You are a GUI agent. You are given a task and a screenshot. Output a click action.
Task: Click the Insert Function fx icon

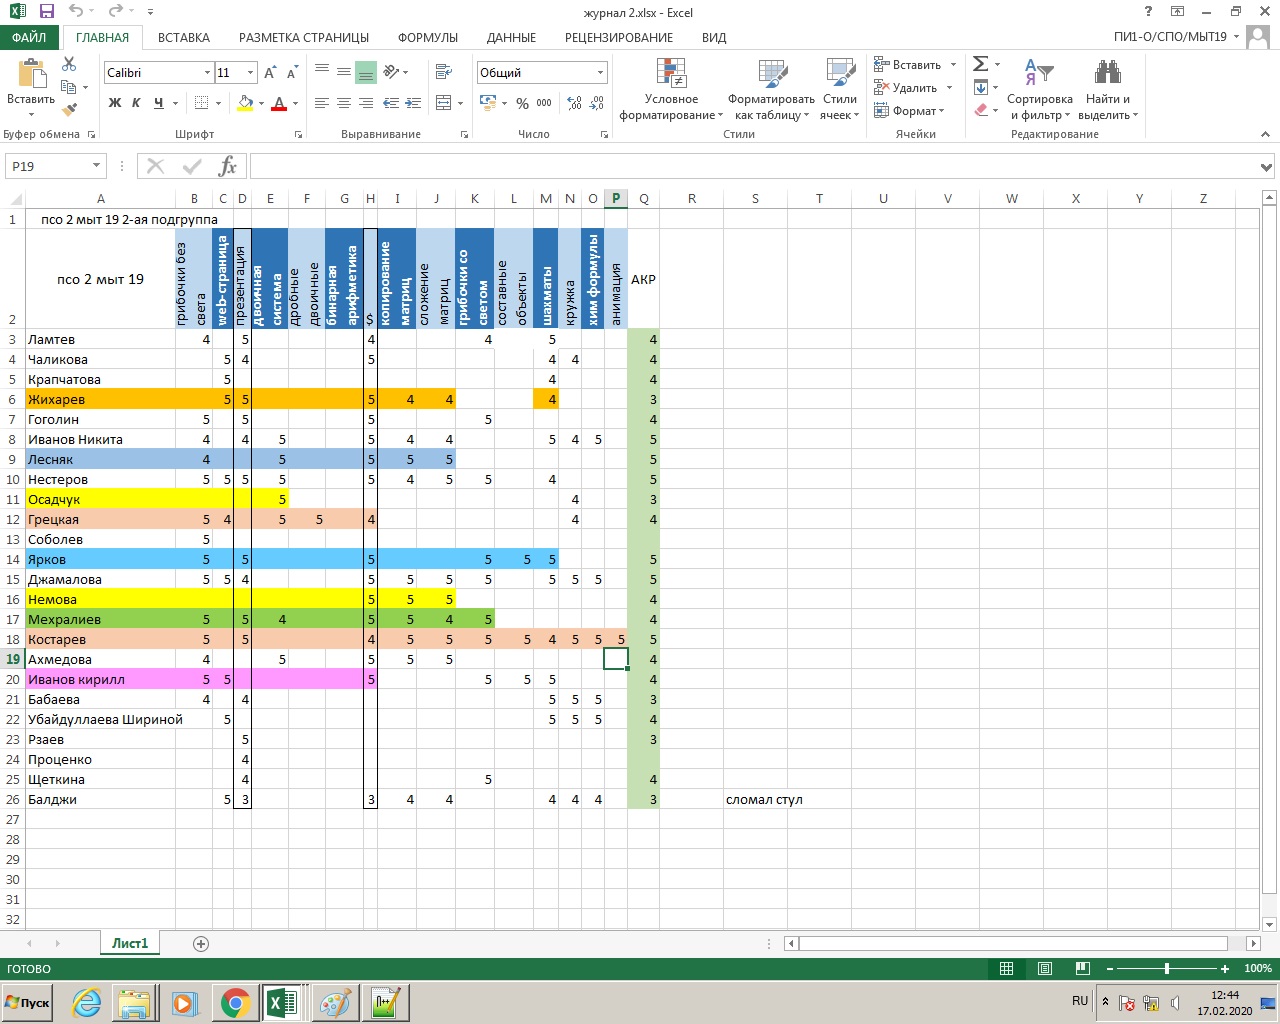pos(228,166)
